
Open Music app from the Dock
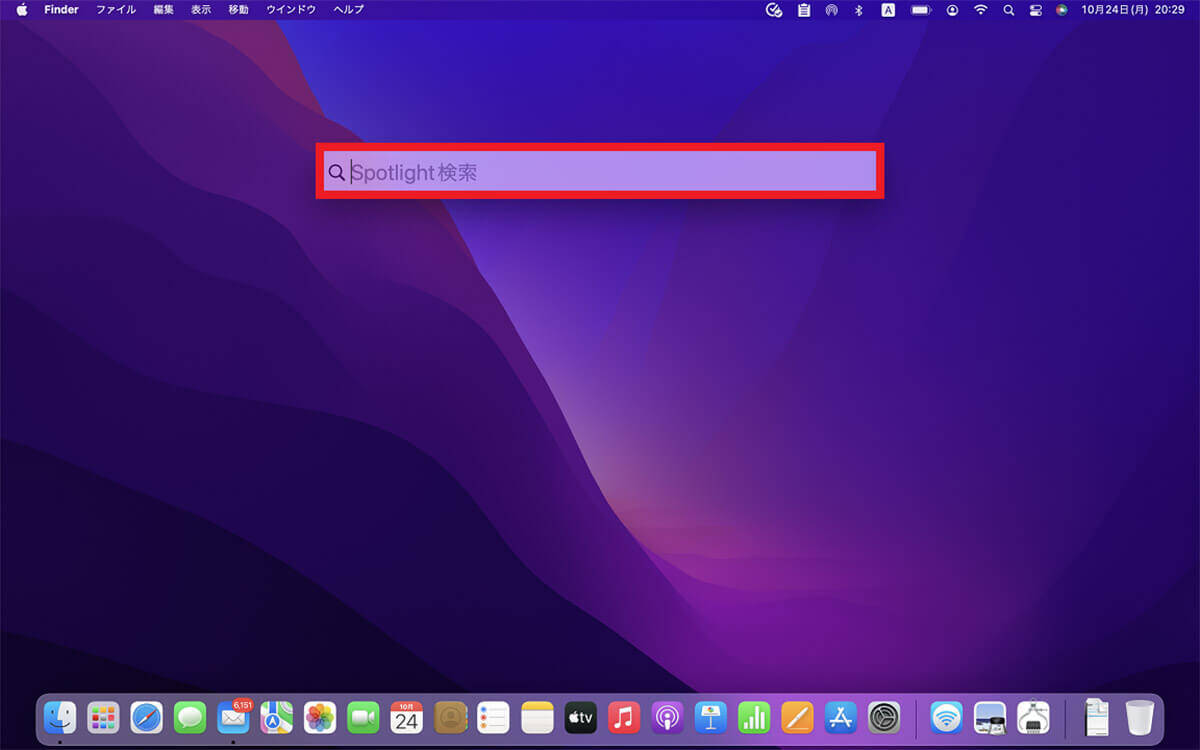pos(624,717)
